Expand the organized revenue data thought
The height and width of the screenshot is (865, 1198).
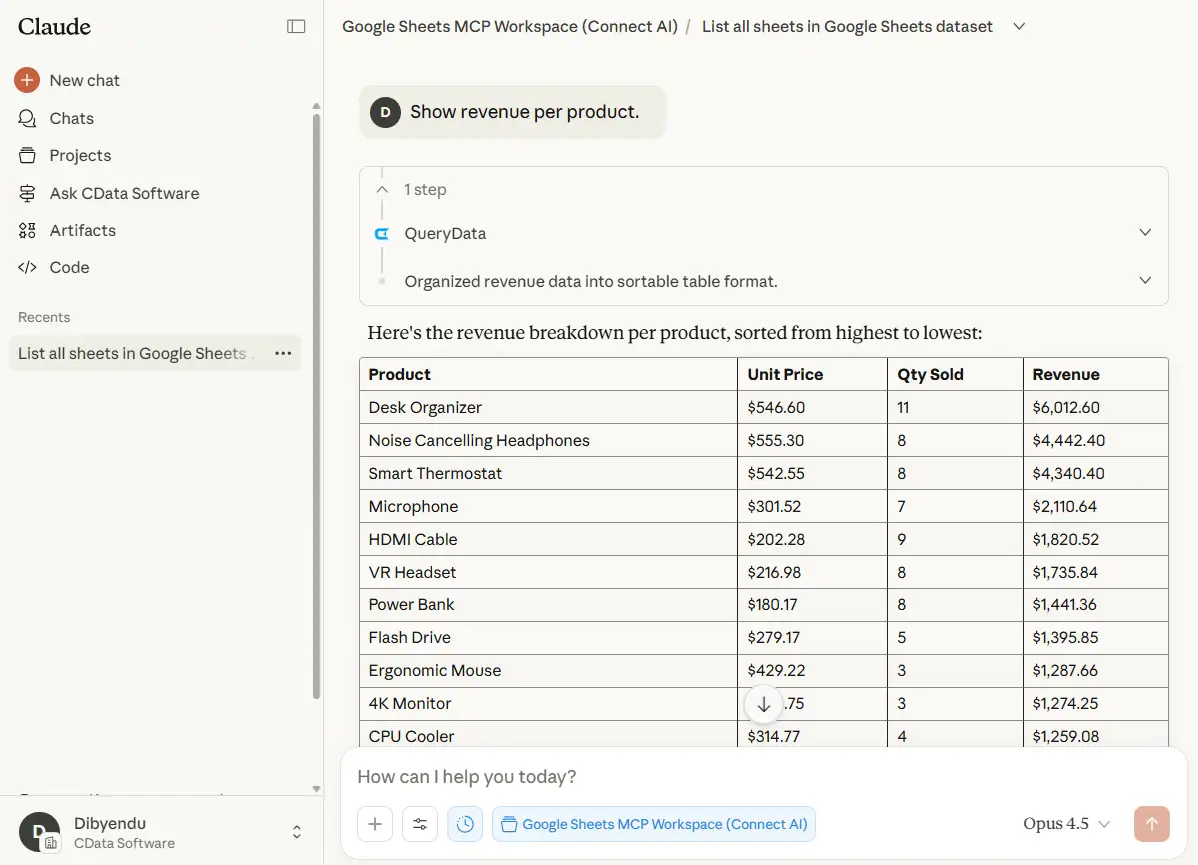(1145, 280)
